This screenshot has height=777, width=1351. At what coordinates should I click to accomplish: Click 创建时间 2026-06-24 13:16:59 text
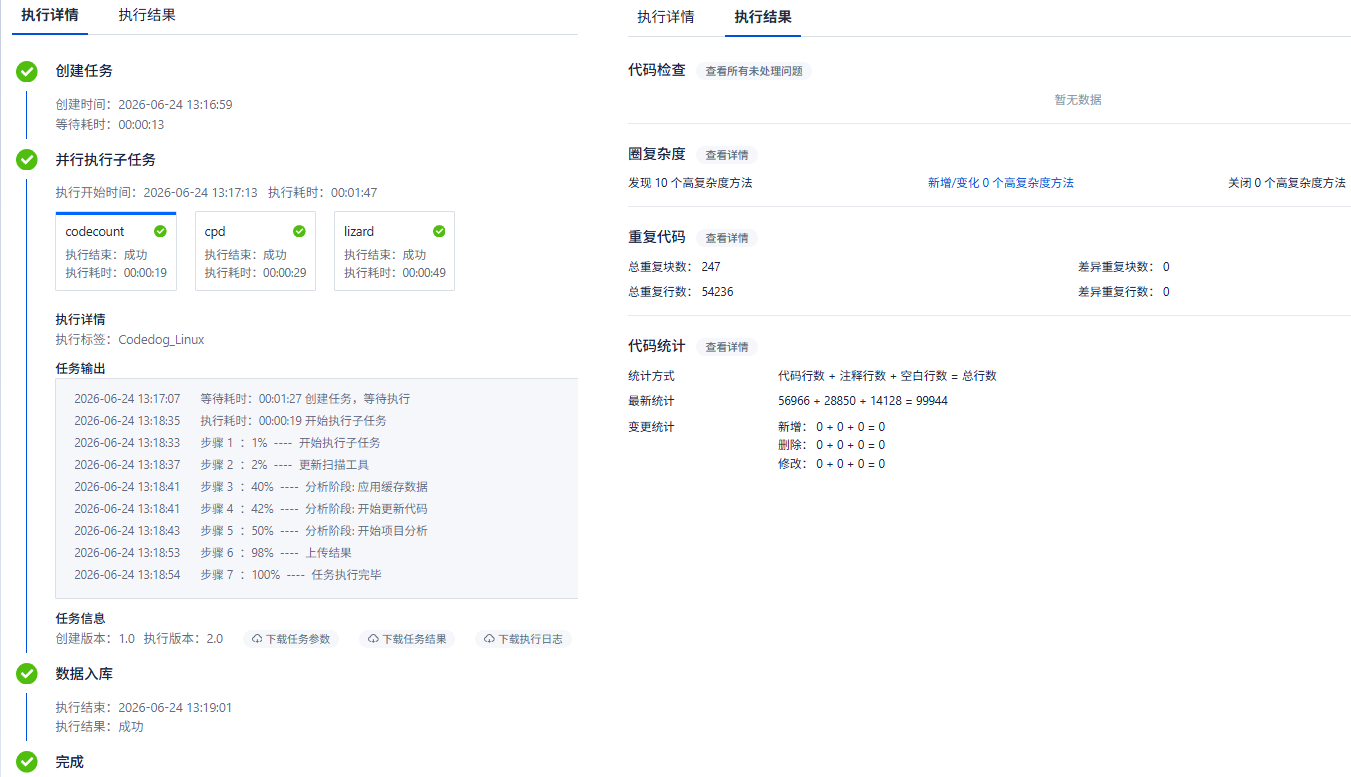144,104
